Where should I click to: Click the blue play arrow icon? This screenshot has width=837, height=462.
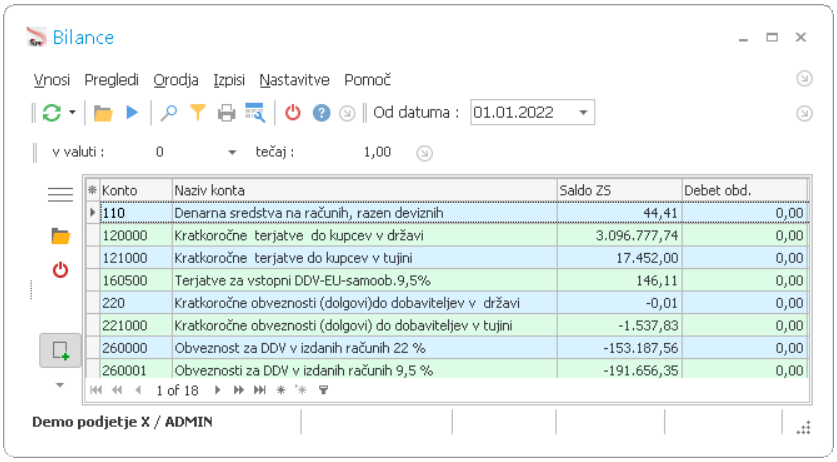click(132, 113)
